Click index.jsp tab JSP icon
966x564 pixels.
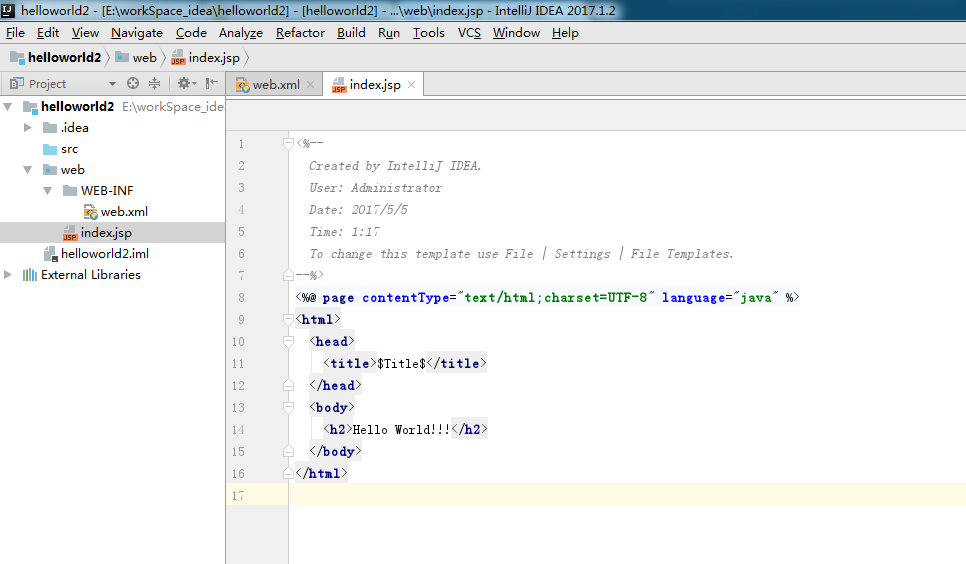[x=339, y=85]
